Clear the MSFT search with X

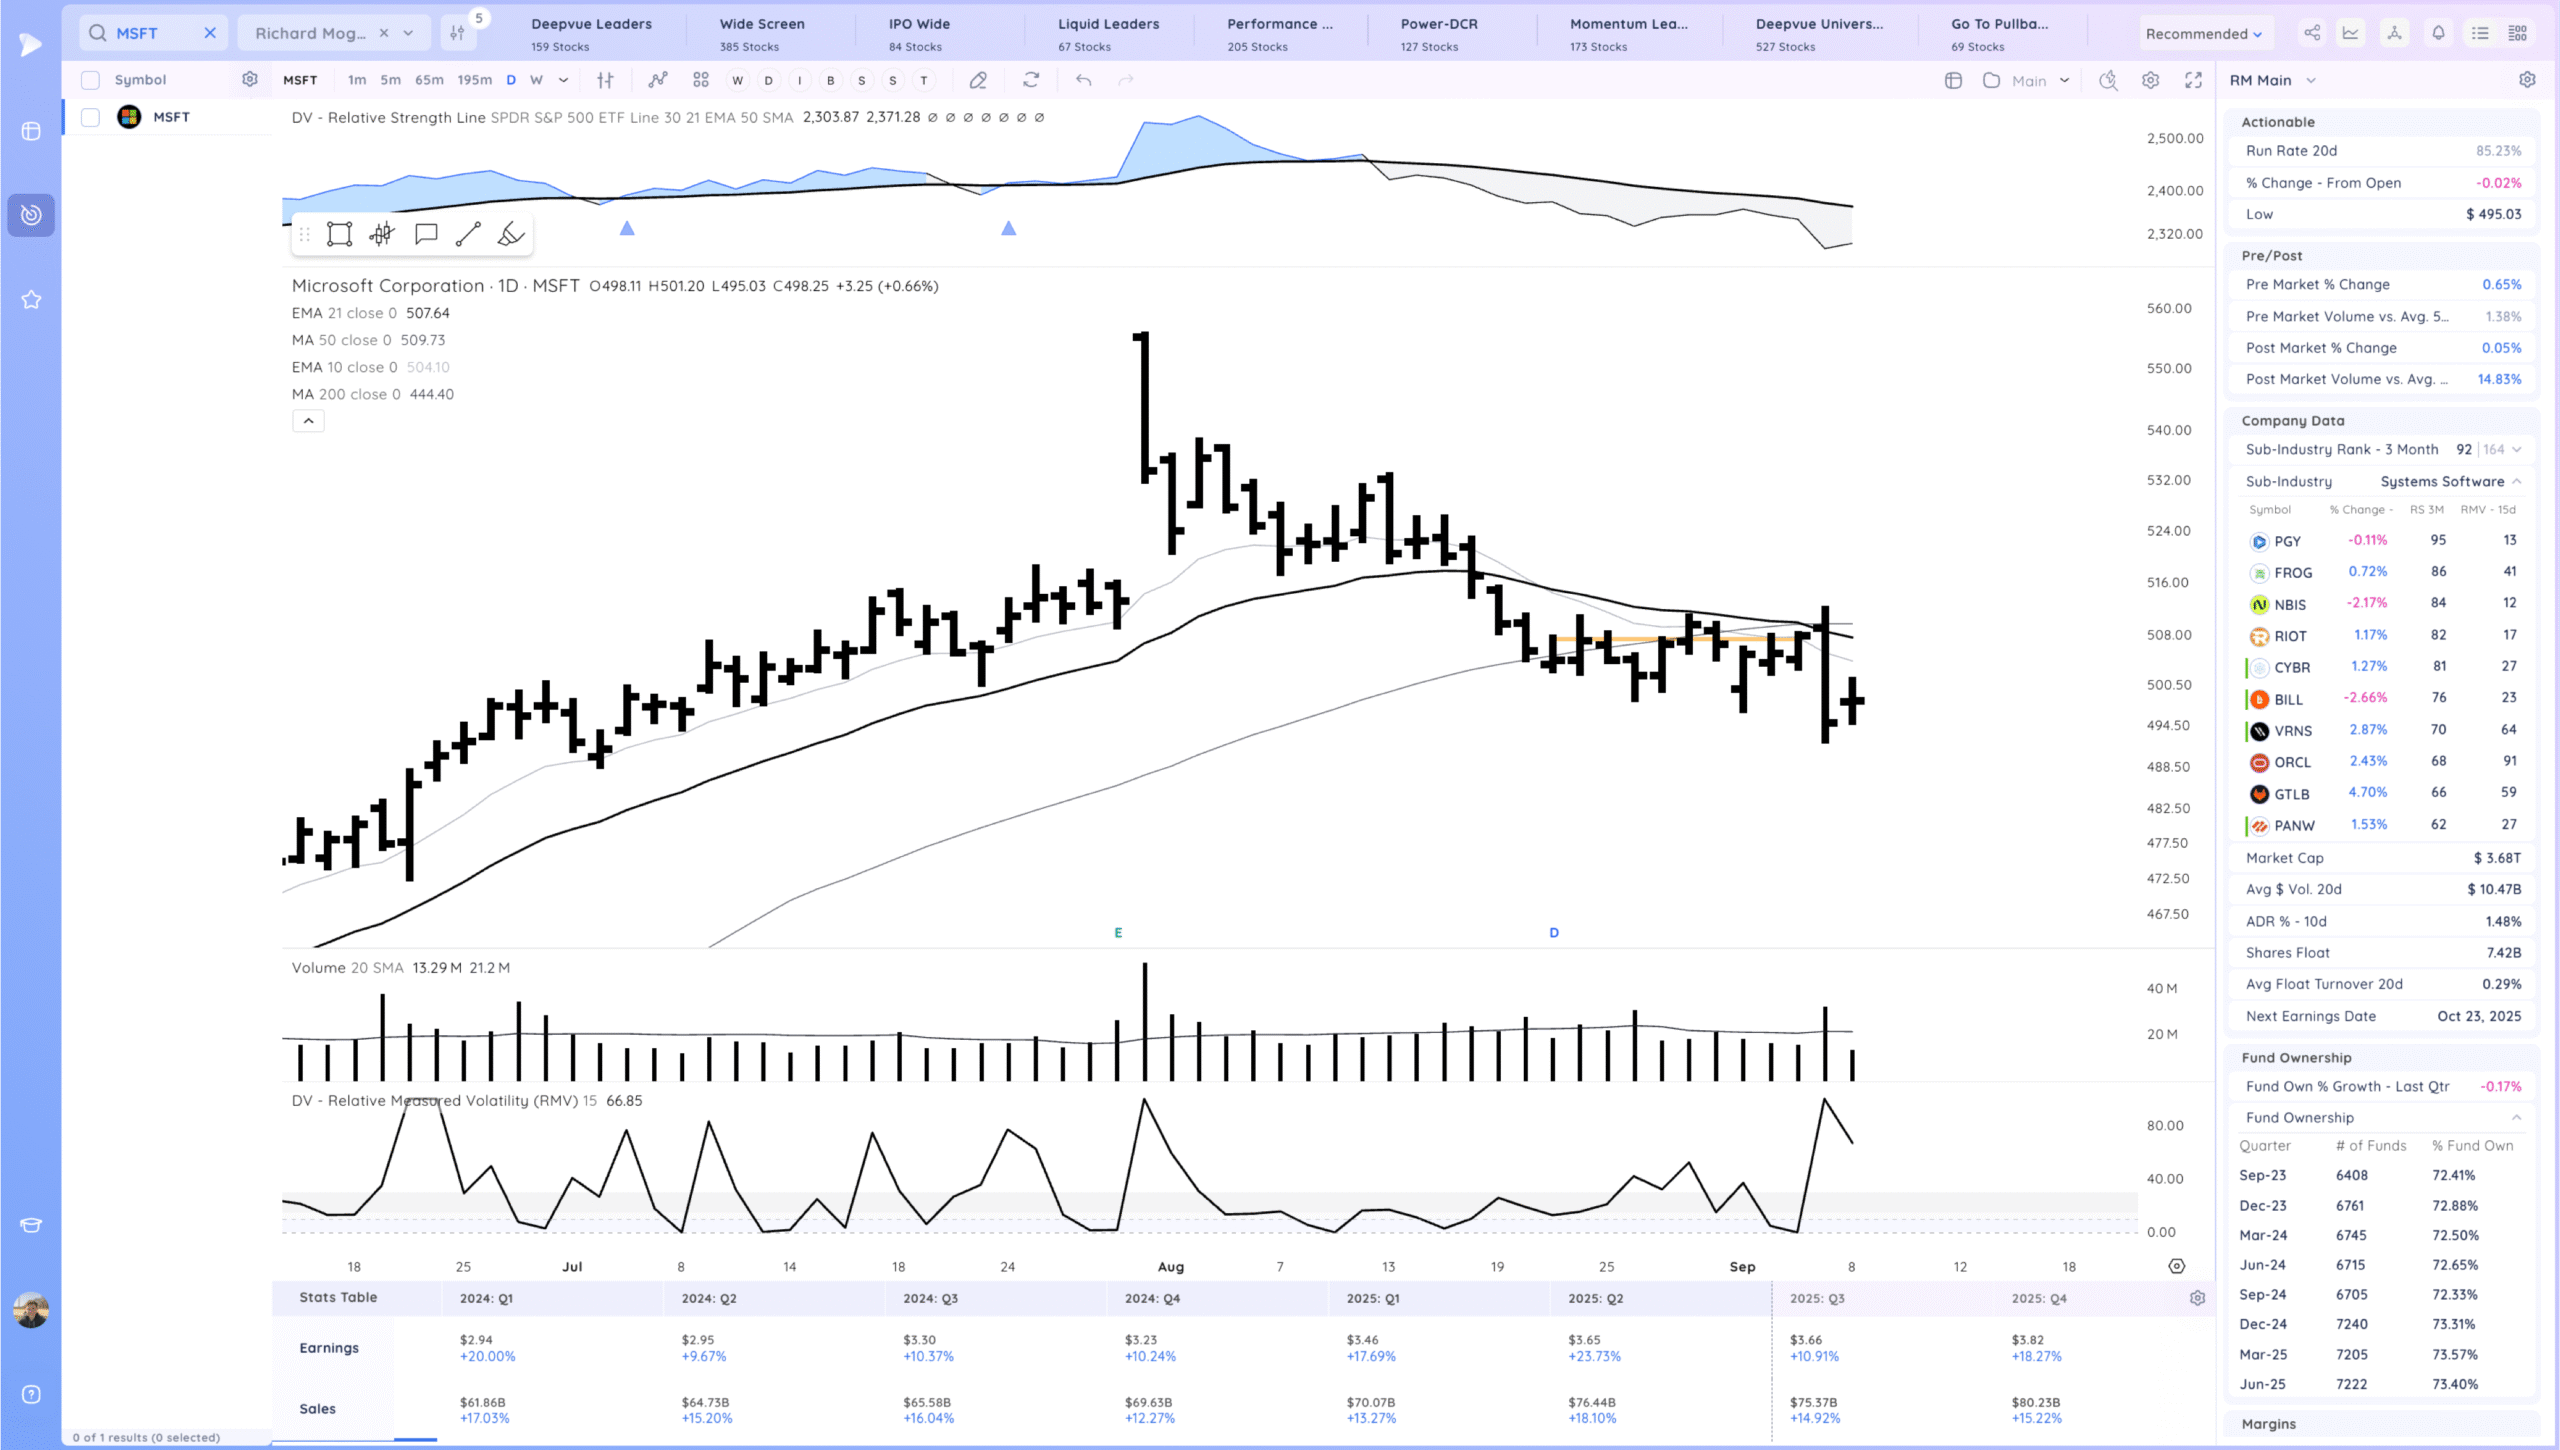pos(210,33)
